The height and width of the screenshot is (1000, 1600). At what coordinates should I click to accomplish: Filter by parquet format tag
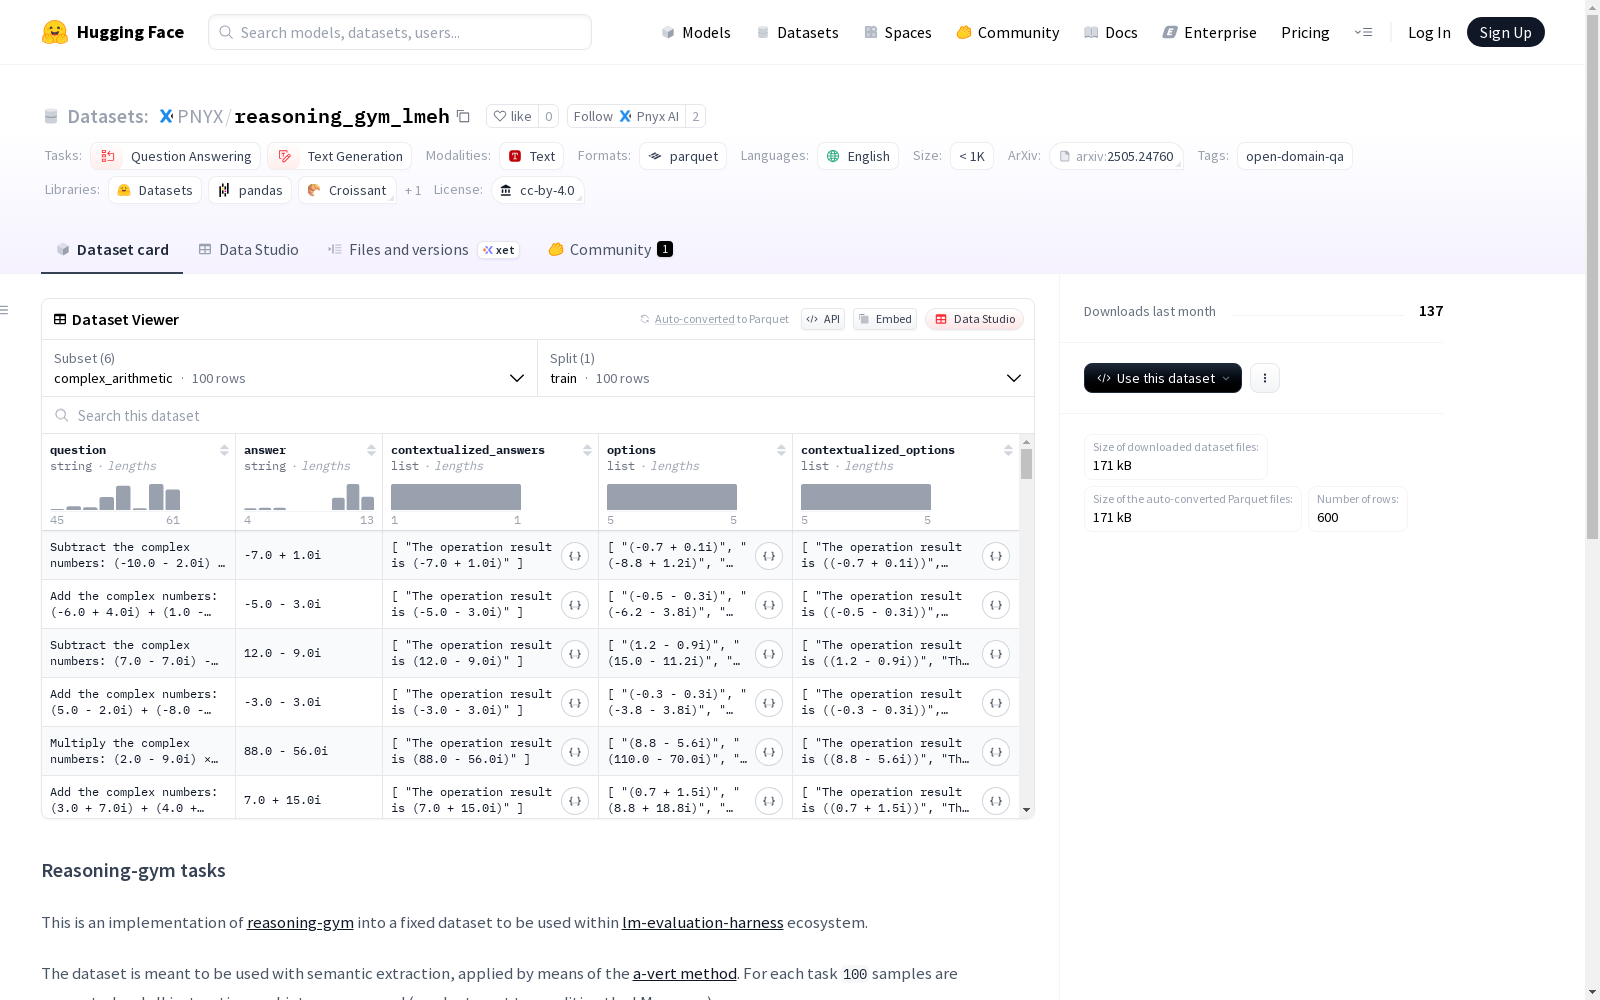pyautogui.click(x=683, y=156)
